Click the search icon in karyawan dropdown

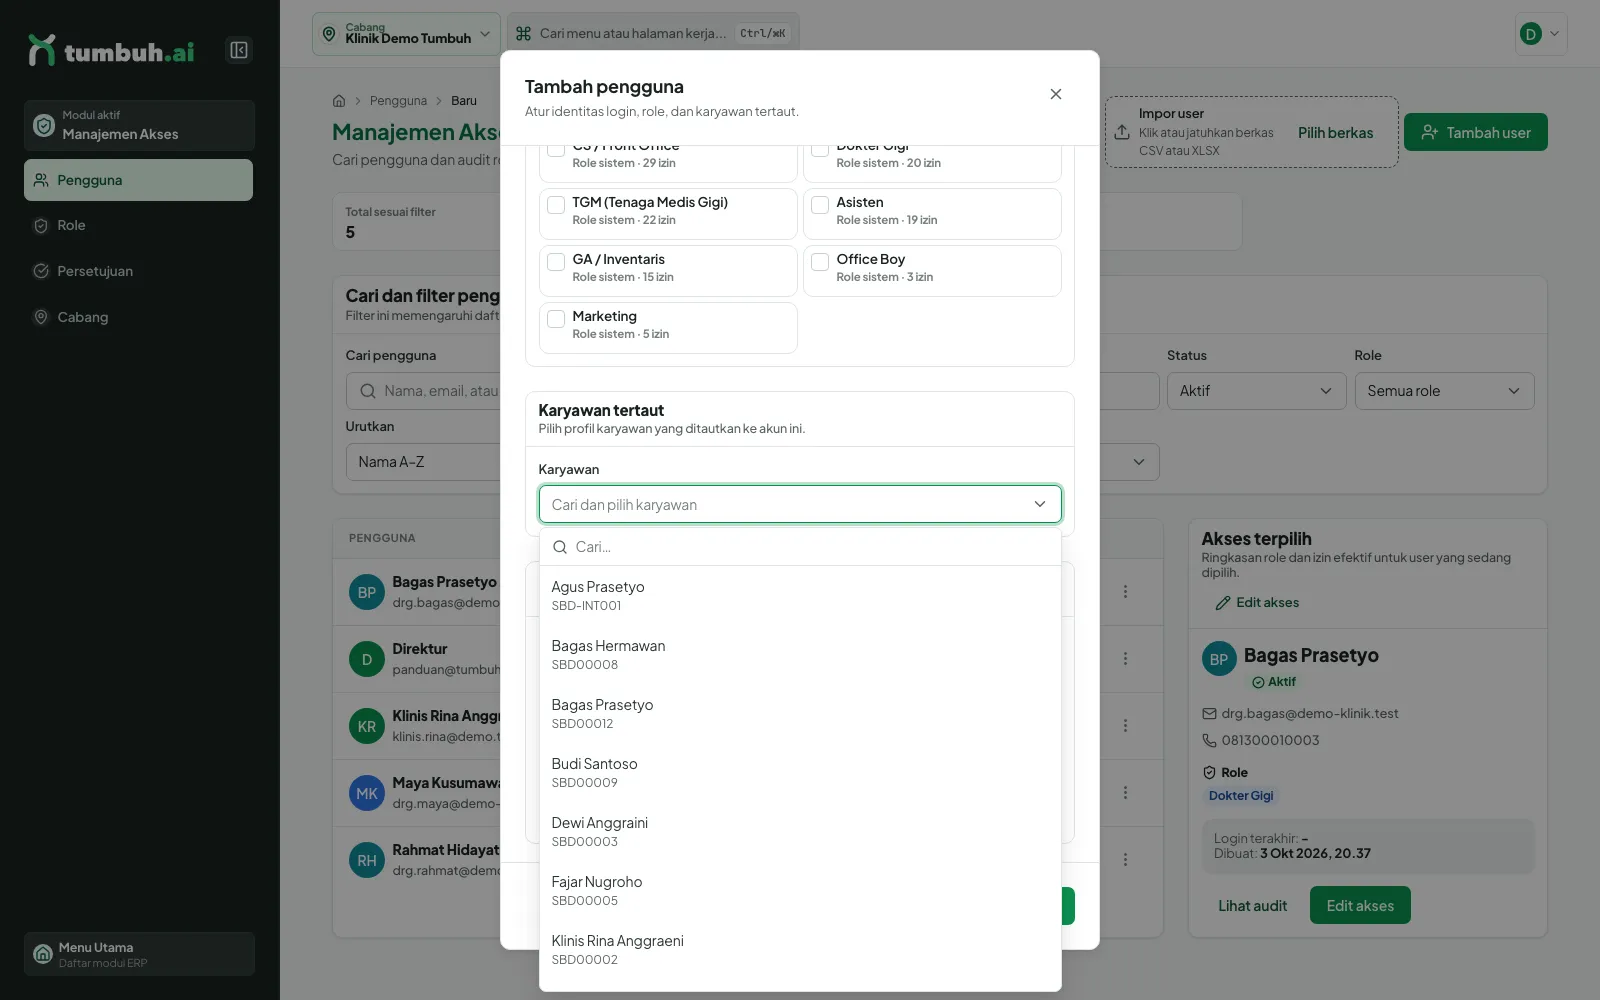560,547
